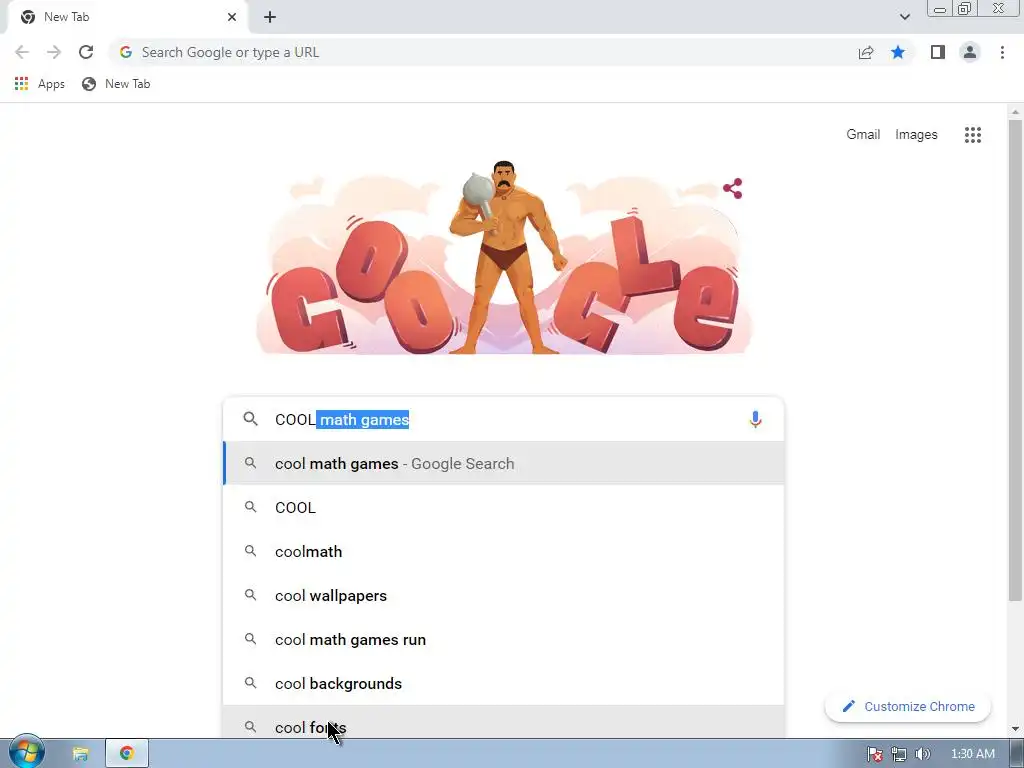The image size is (1024, 768).
Task: Click the browser back arrow
Action: [22, 52]
